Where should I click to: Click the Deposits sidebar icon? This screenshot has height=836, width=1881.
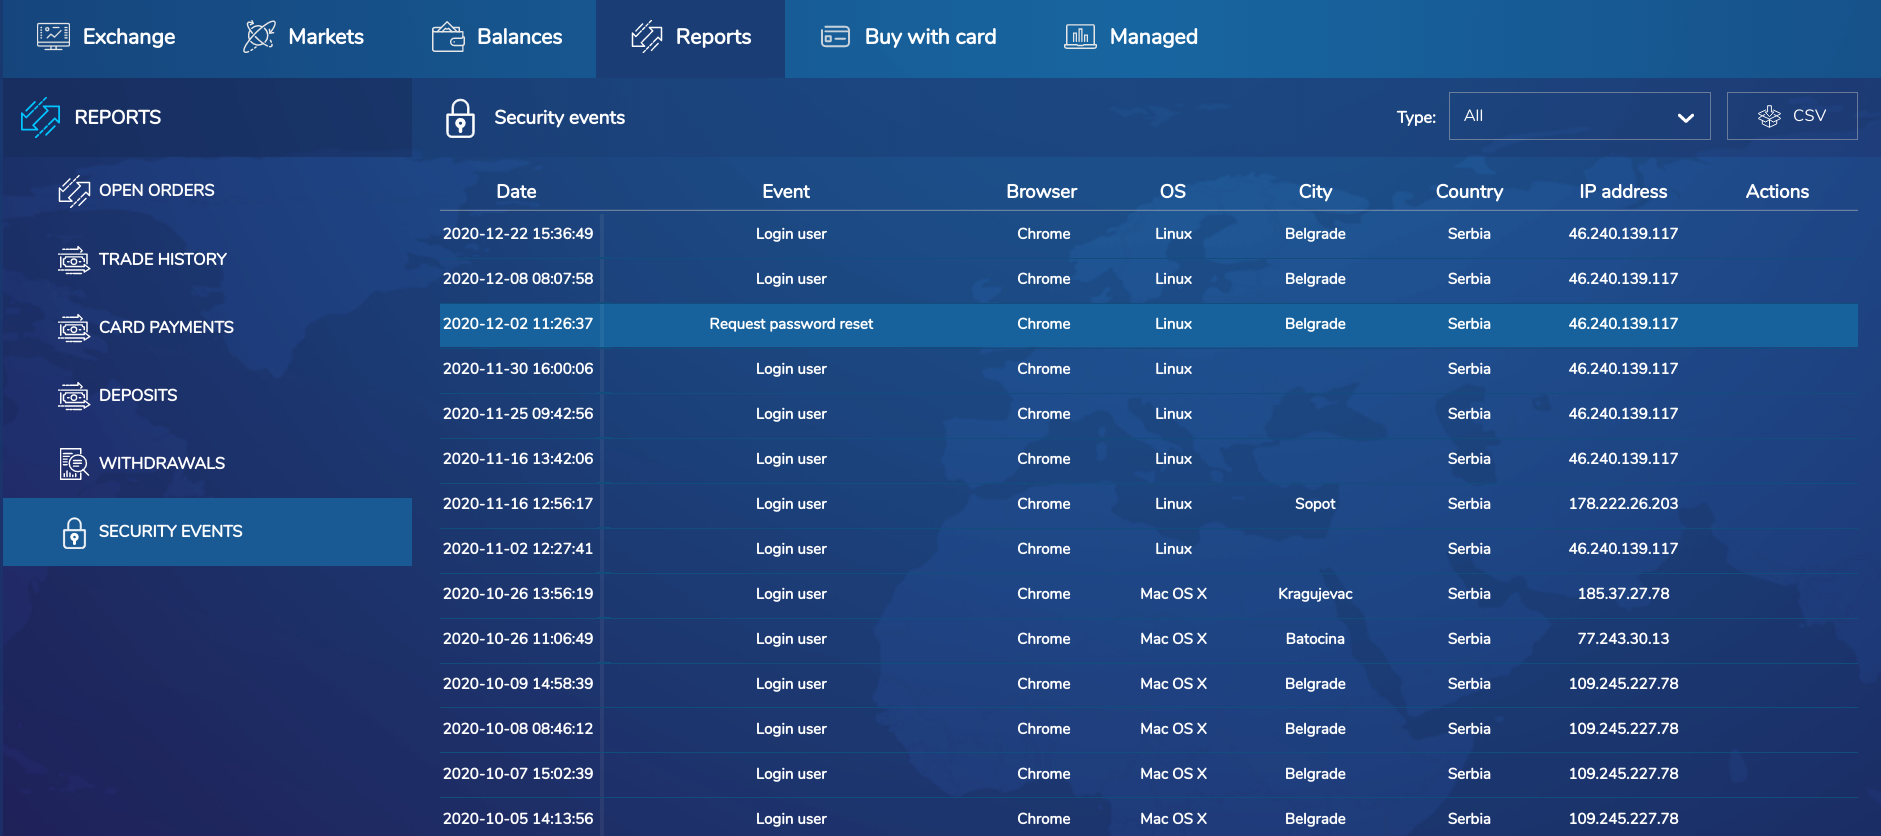74,396
